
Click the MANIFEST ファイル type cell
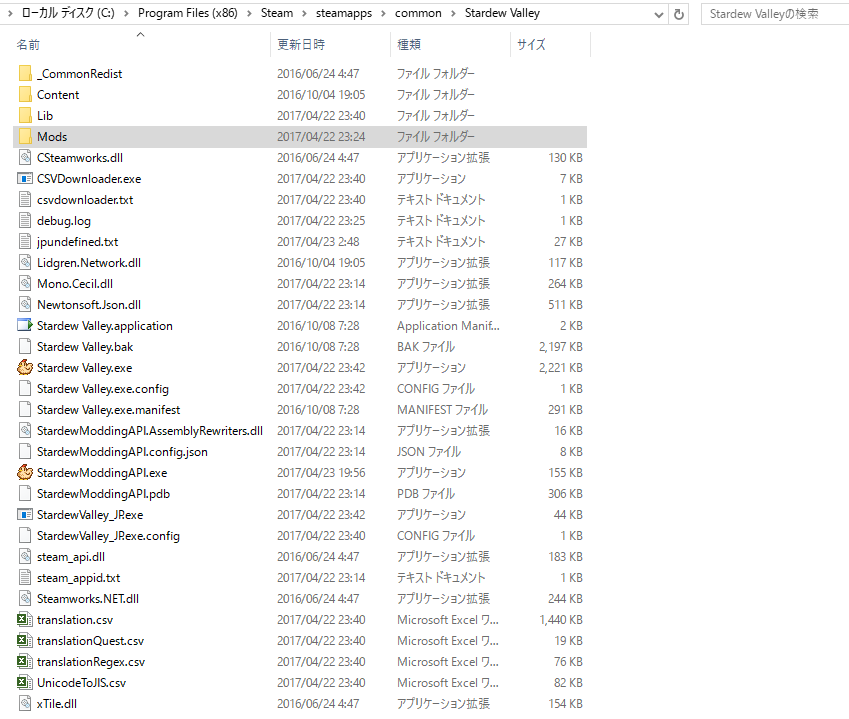(x=442, y=410)
